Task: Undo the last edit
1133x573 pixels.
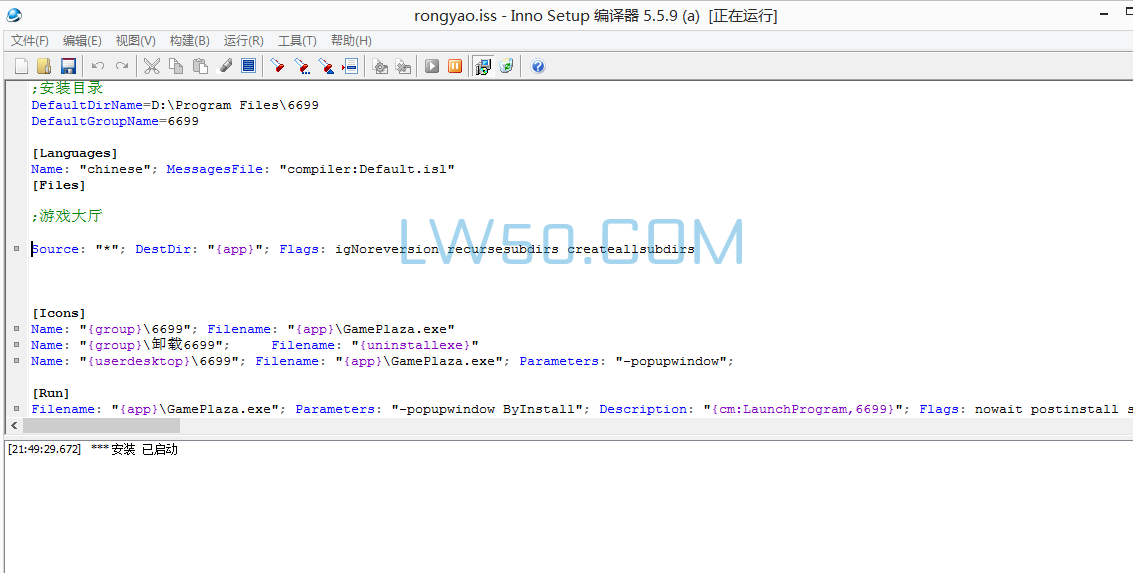Action: tap(98, 66)
